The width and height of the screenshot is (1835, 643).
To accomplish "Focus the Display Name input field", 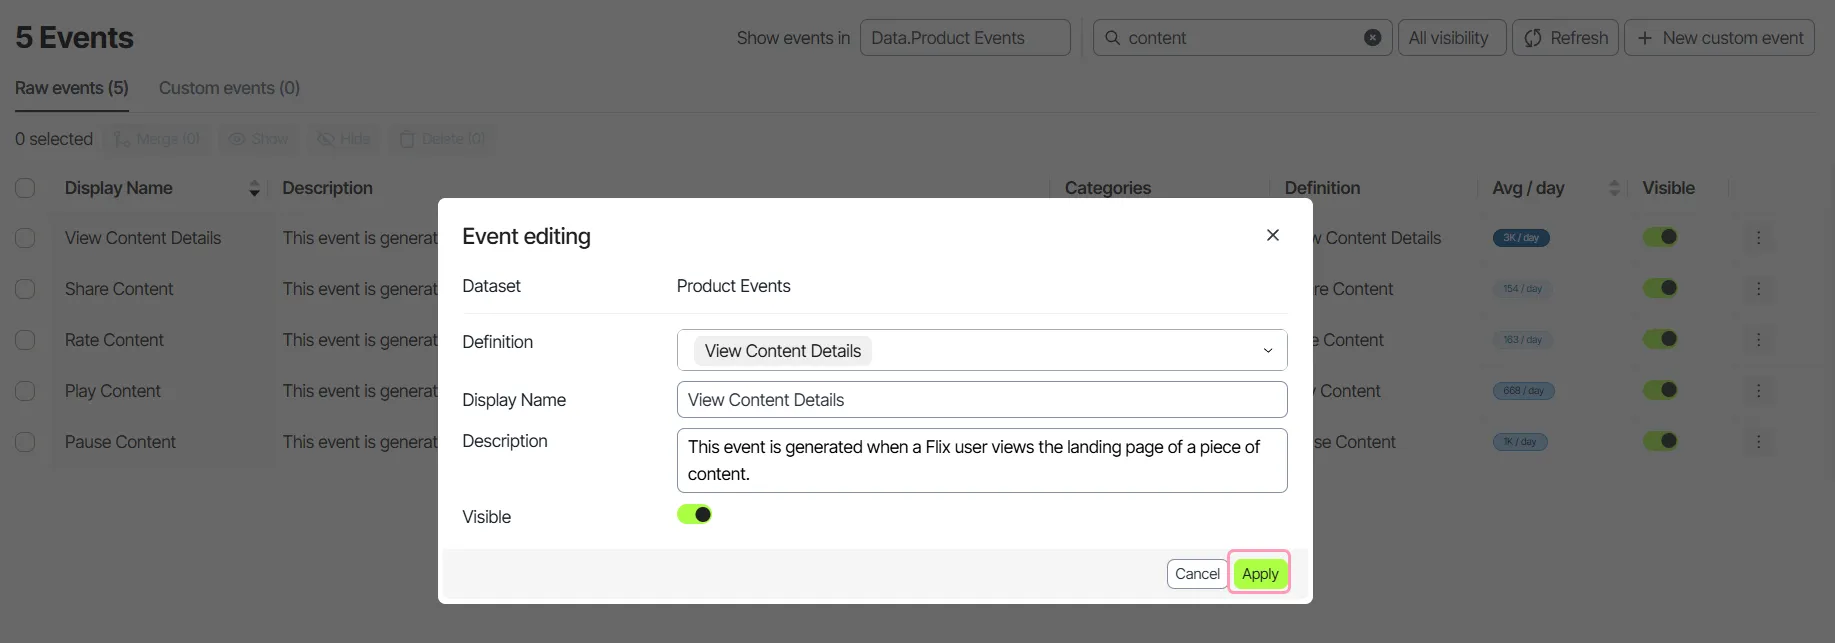I will pos(982,400).
